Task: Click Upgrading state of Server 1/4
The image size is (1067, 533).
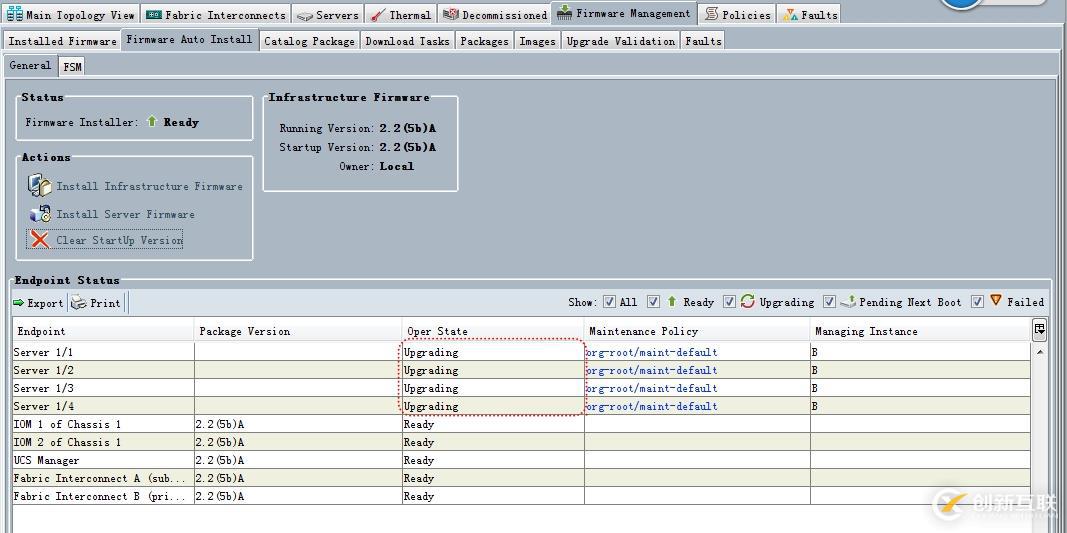Action: 431,406
